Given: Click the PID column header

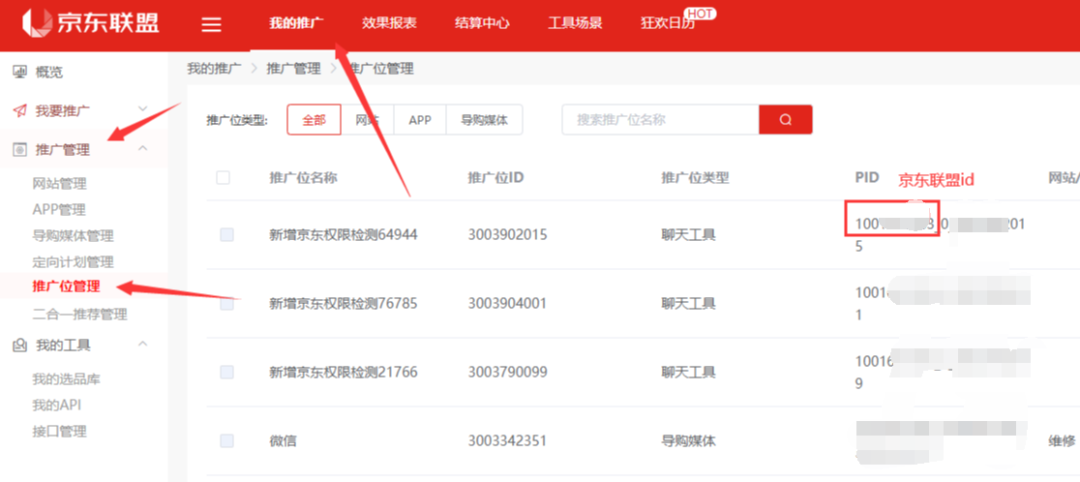Looking at the screenshot, I should (866, 178).
